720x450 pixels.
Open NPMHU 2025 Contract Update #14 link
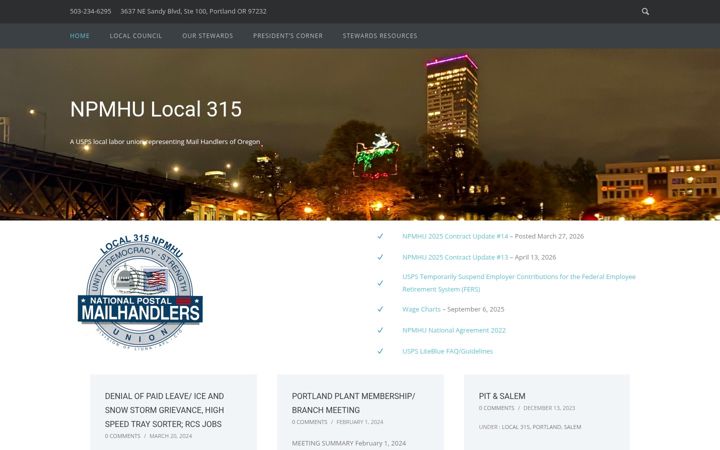455,236
